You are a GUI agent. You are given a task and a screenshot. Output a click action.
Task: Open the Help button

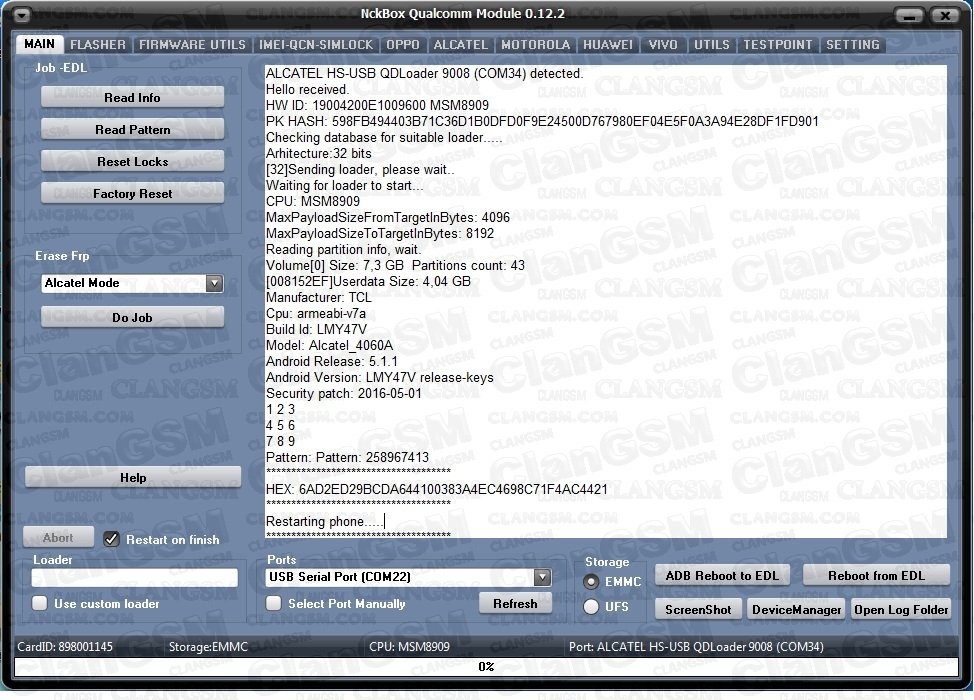pyautogui.click(x=133, y=477)
